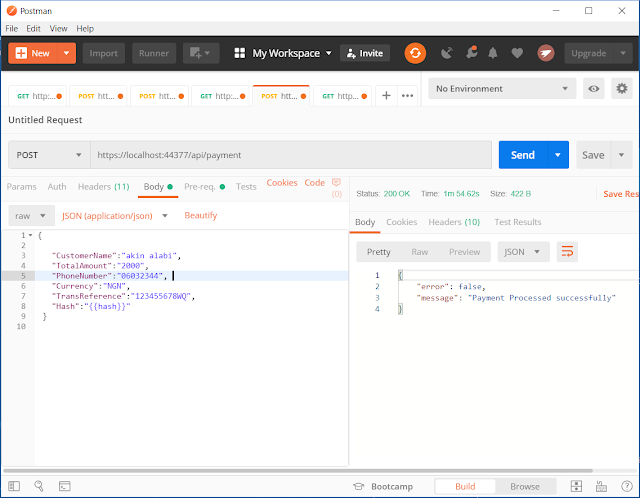This screenshot has width=640, height=498.
Task: Open the help question mark icon
Action: click(x=627, y=486)
